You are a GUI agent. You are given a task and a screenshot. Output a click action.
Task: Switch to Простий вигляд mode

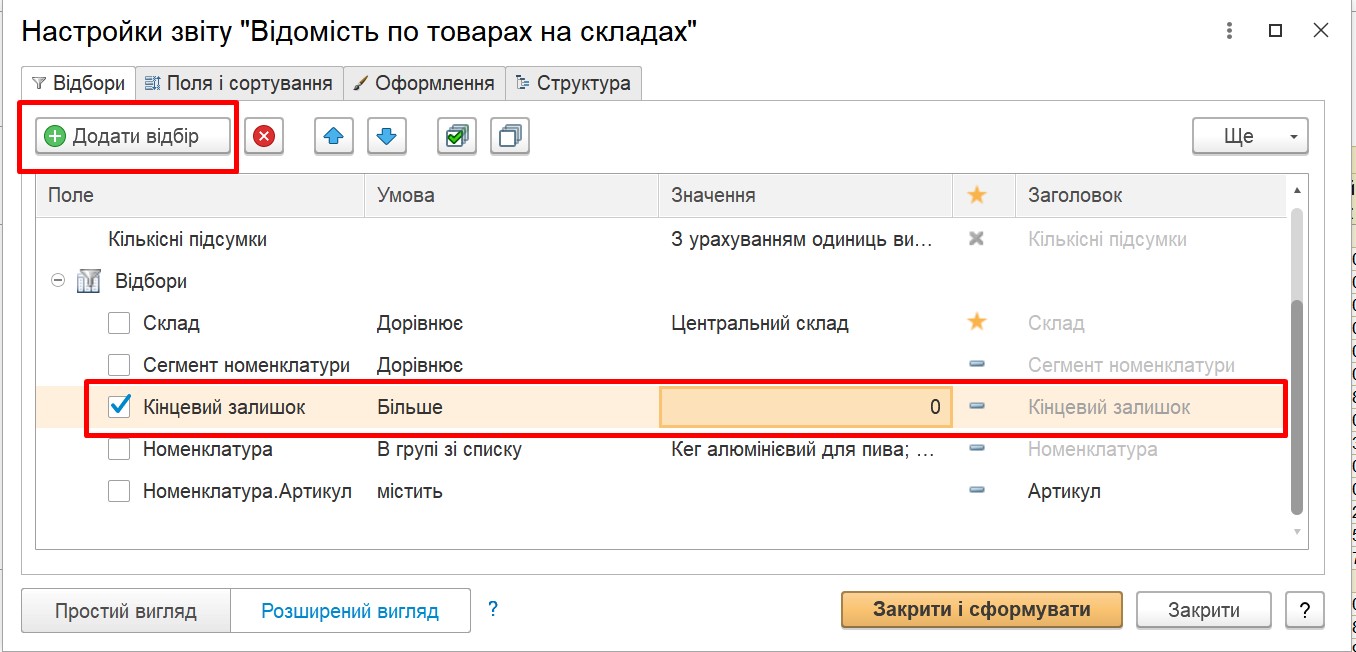pos(126,610)
